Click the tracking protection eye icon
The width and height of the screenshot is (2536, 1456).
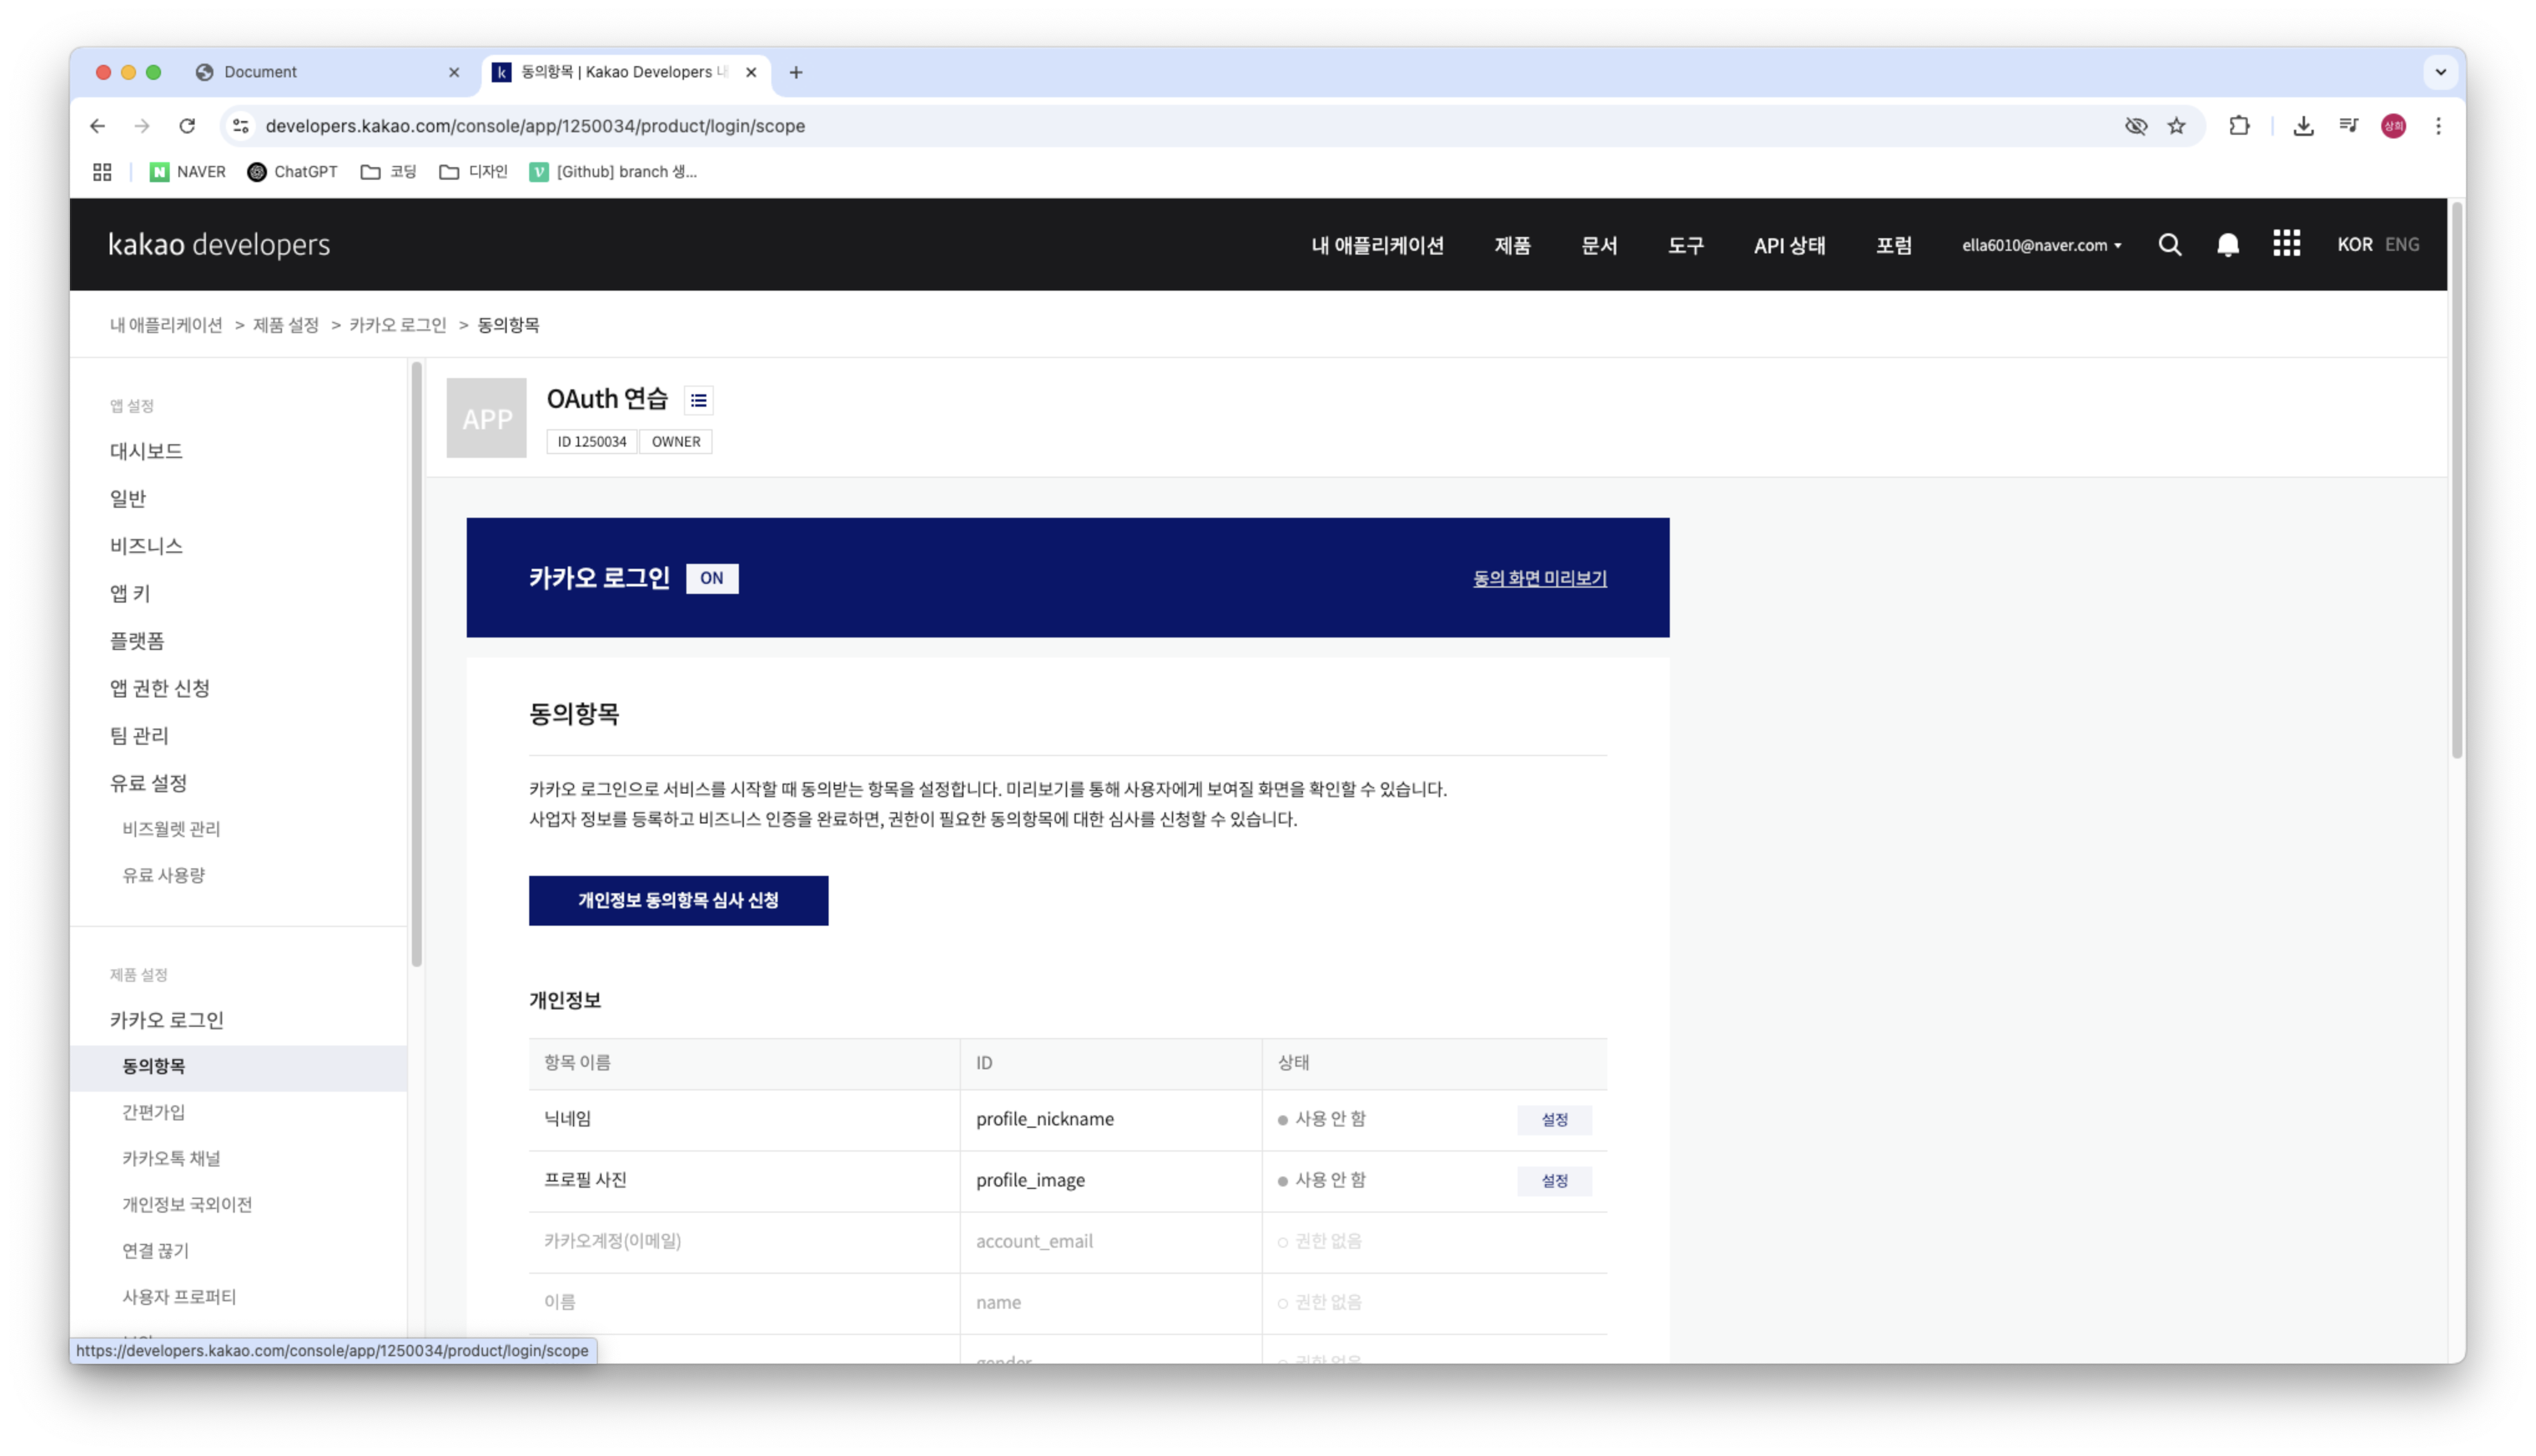[2136, 126]
